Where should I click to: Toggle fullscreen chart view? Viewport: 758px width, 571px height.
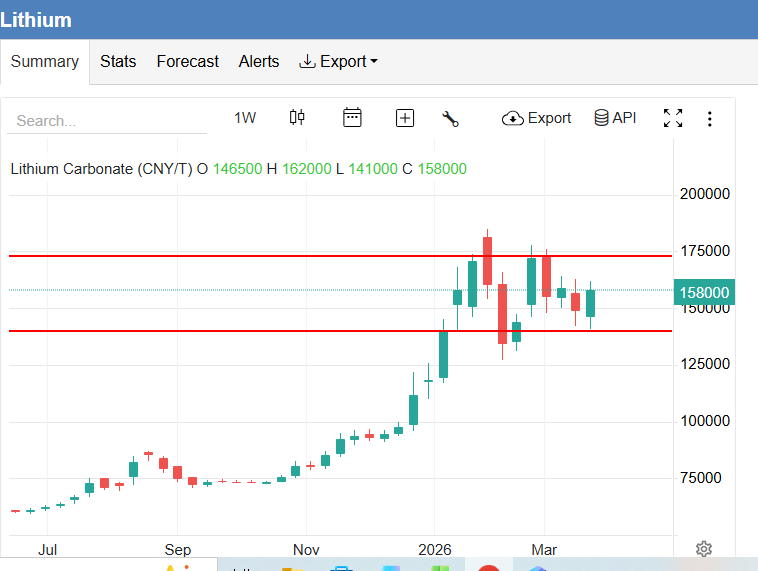click(x=673, y=118)
